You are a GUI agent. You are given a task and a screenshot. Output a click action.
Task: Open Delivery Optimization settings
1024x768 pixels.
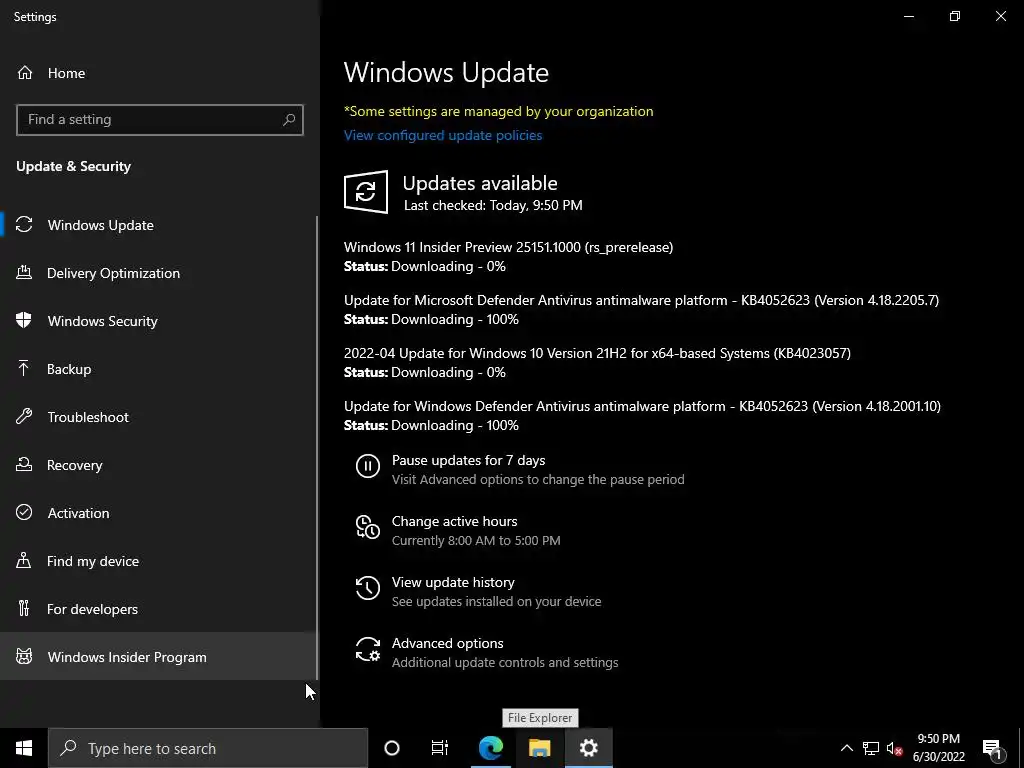pyautogui.click(x=159, y=273)
